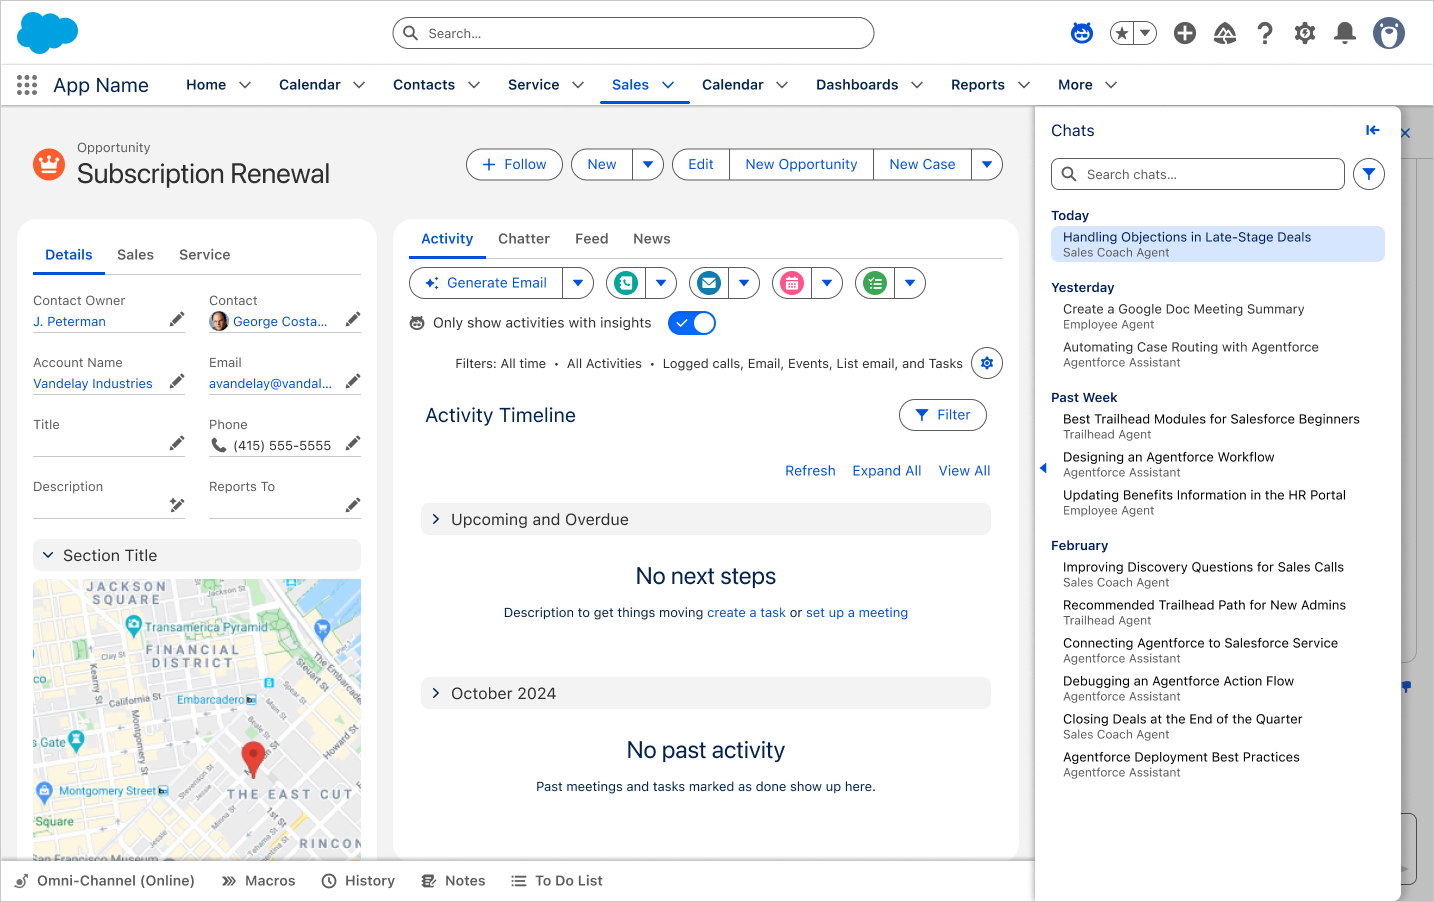Image resolution: width=1434 pixels, height=902 pixels.
Task: Click the New Task list icon button
Action: (x=875, y=283)
